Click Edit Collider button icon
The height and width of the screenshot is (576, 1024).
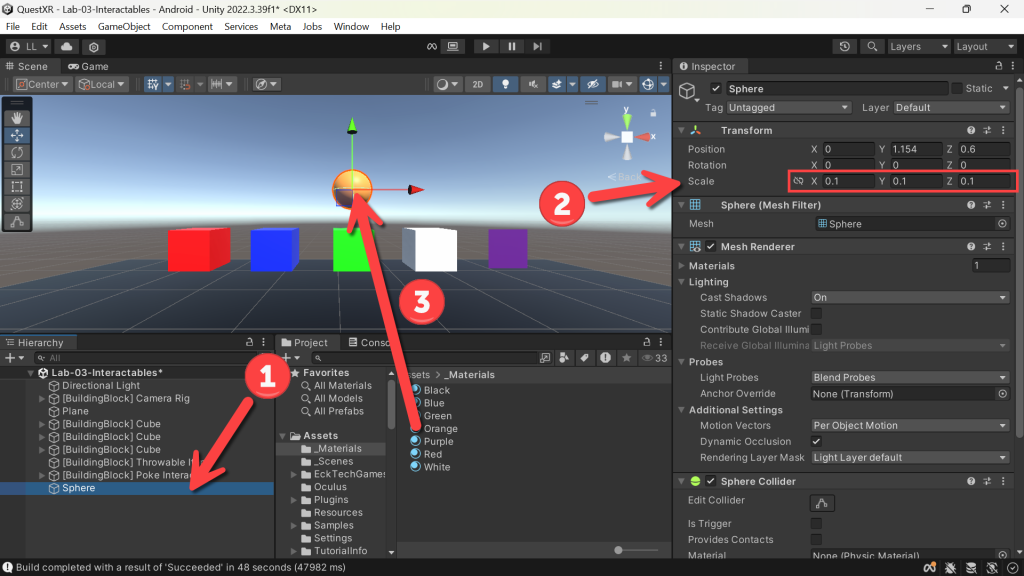pyautogui.click(x=822, y=503)
